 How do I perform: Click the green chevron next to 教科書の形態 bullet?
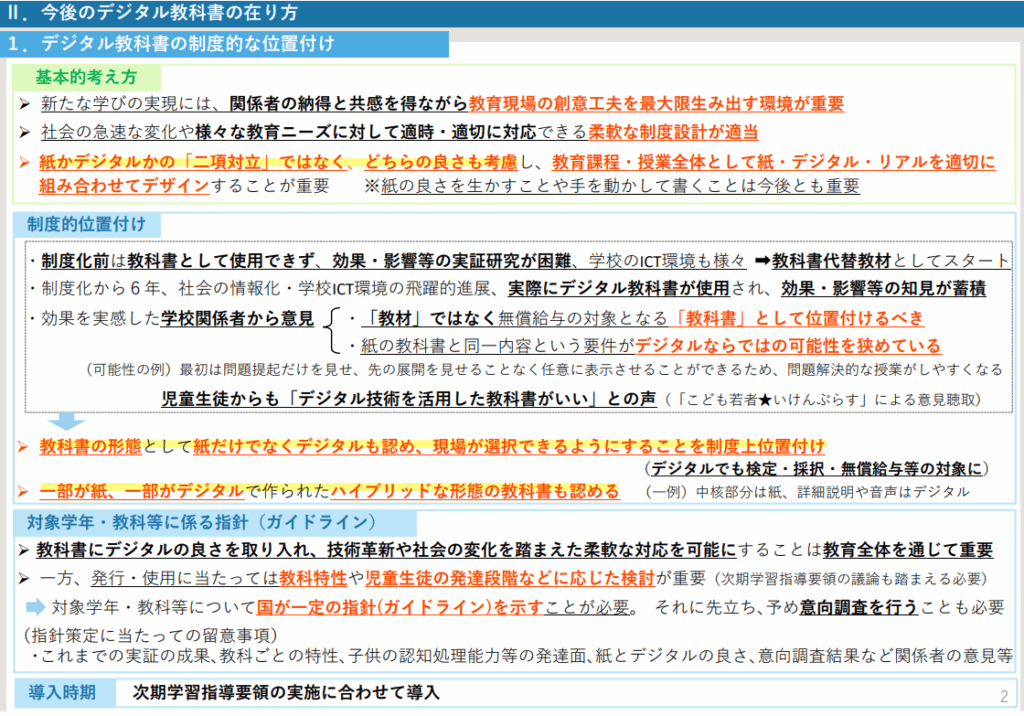point(24,446)
